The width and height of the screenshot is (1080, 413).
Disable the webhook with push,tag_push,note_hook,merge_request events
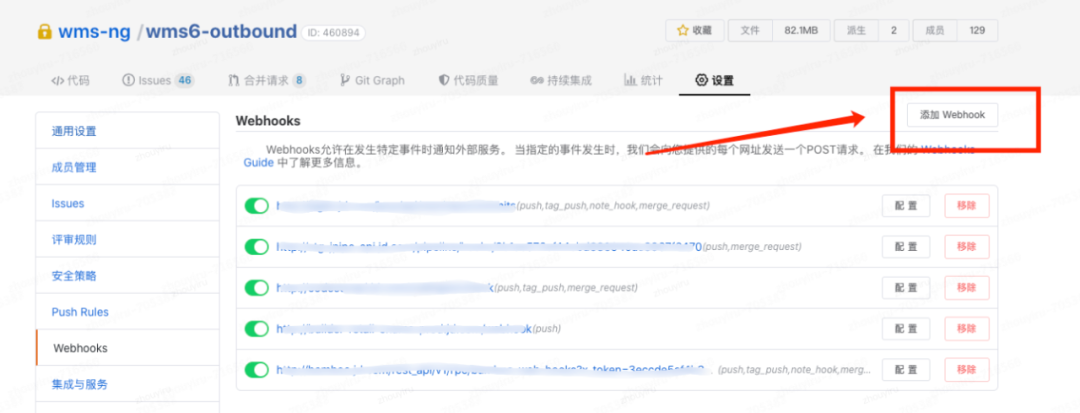coord(257,206)
